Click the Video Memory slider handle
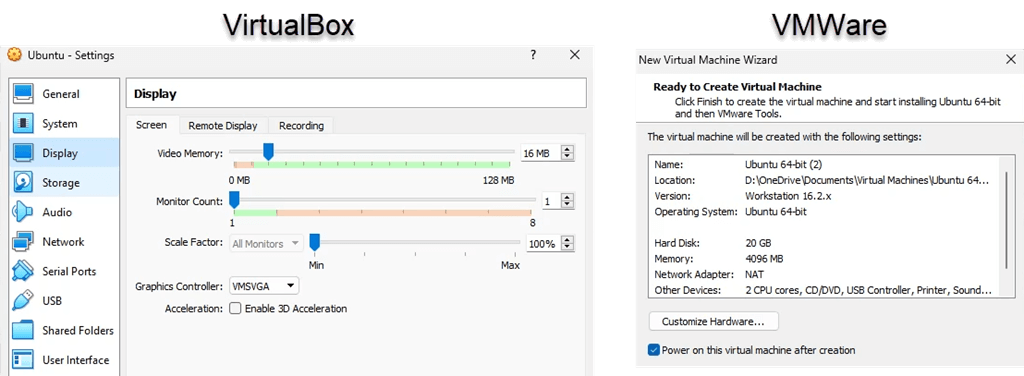1024x376 pixels. coord(268,152)
